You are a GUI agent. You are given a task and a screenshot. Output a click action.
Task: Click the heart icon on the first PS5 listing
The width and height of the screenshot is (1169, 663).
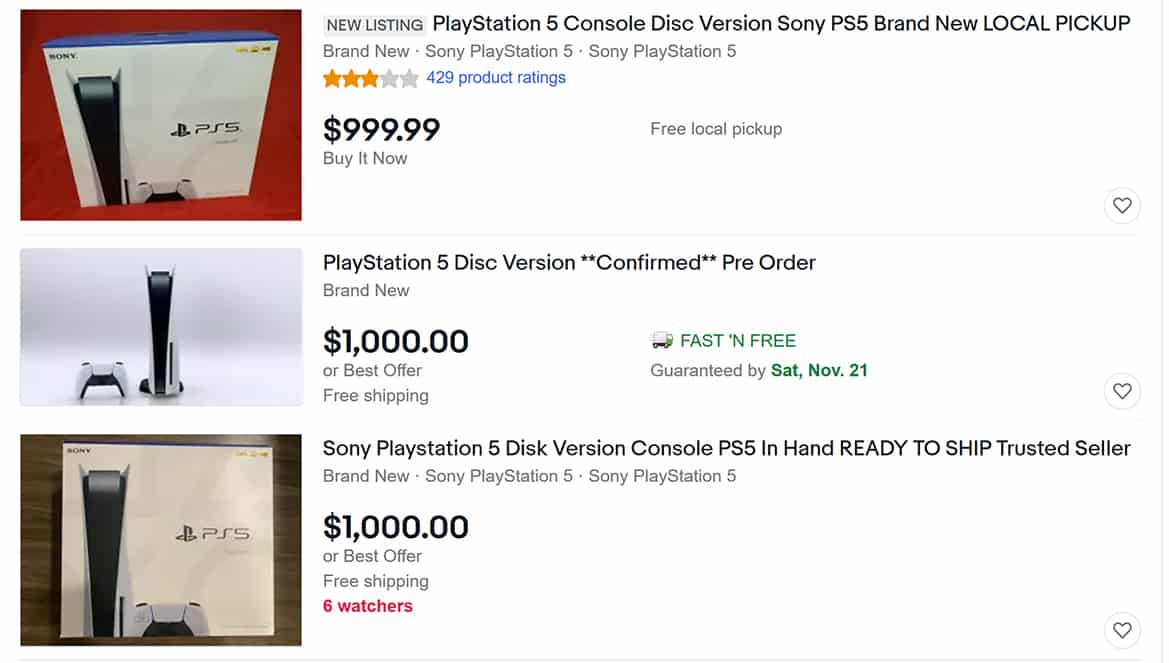tap(1122, 205)
